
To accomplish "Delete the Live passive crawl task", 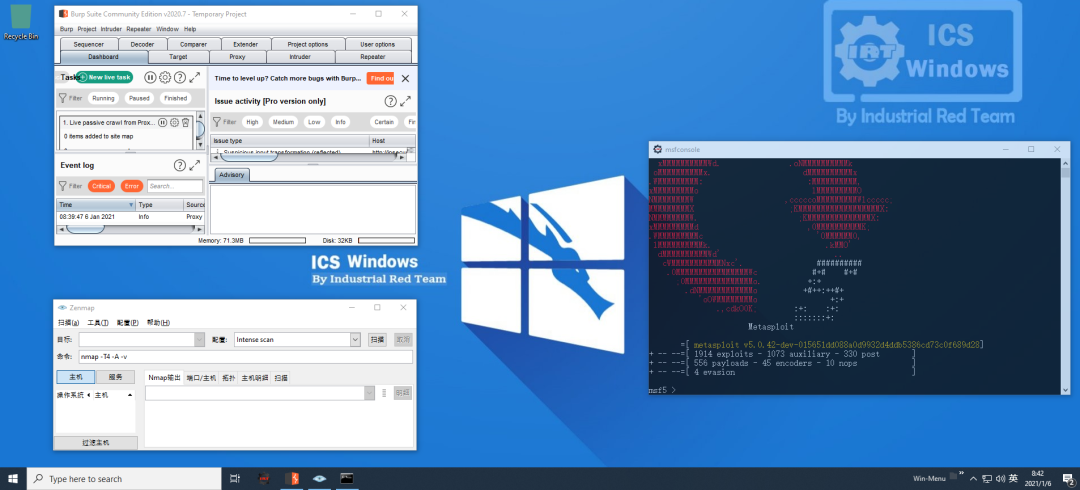I will click(x=185, y=123).
